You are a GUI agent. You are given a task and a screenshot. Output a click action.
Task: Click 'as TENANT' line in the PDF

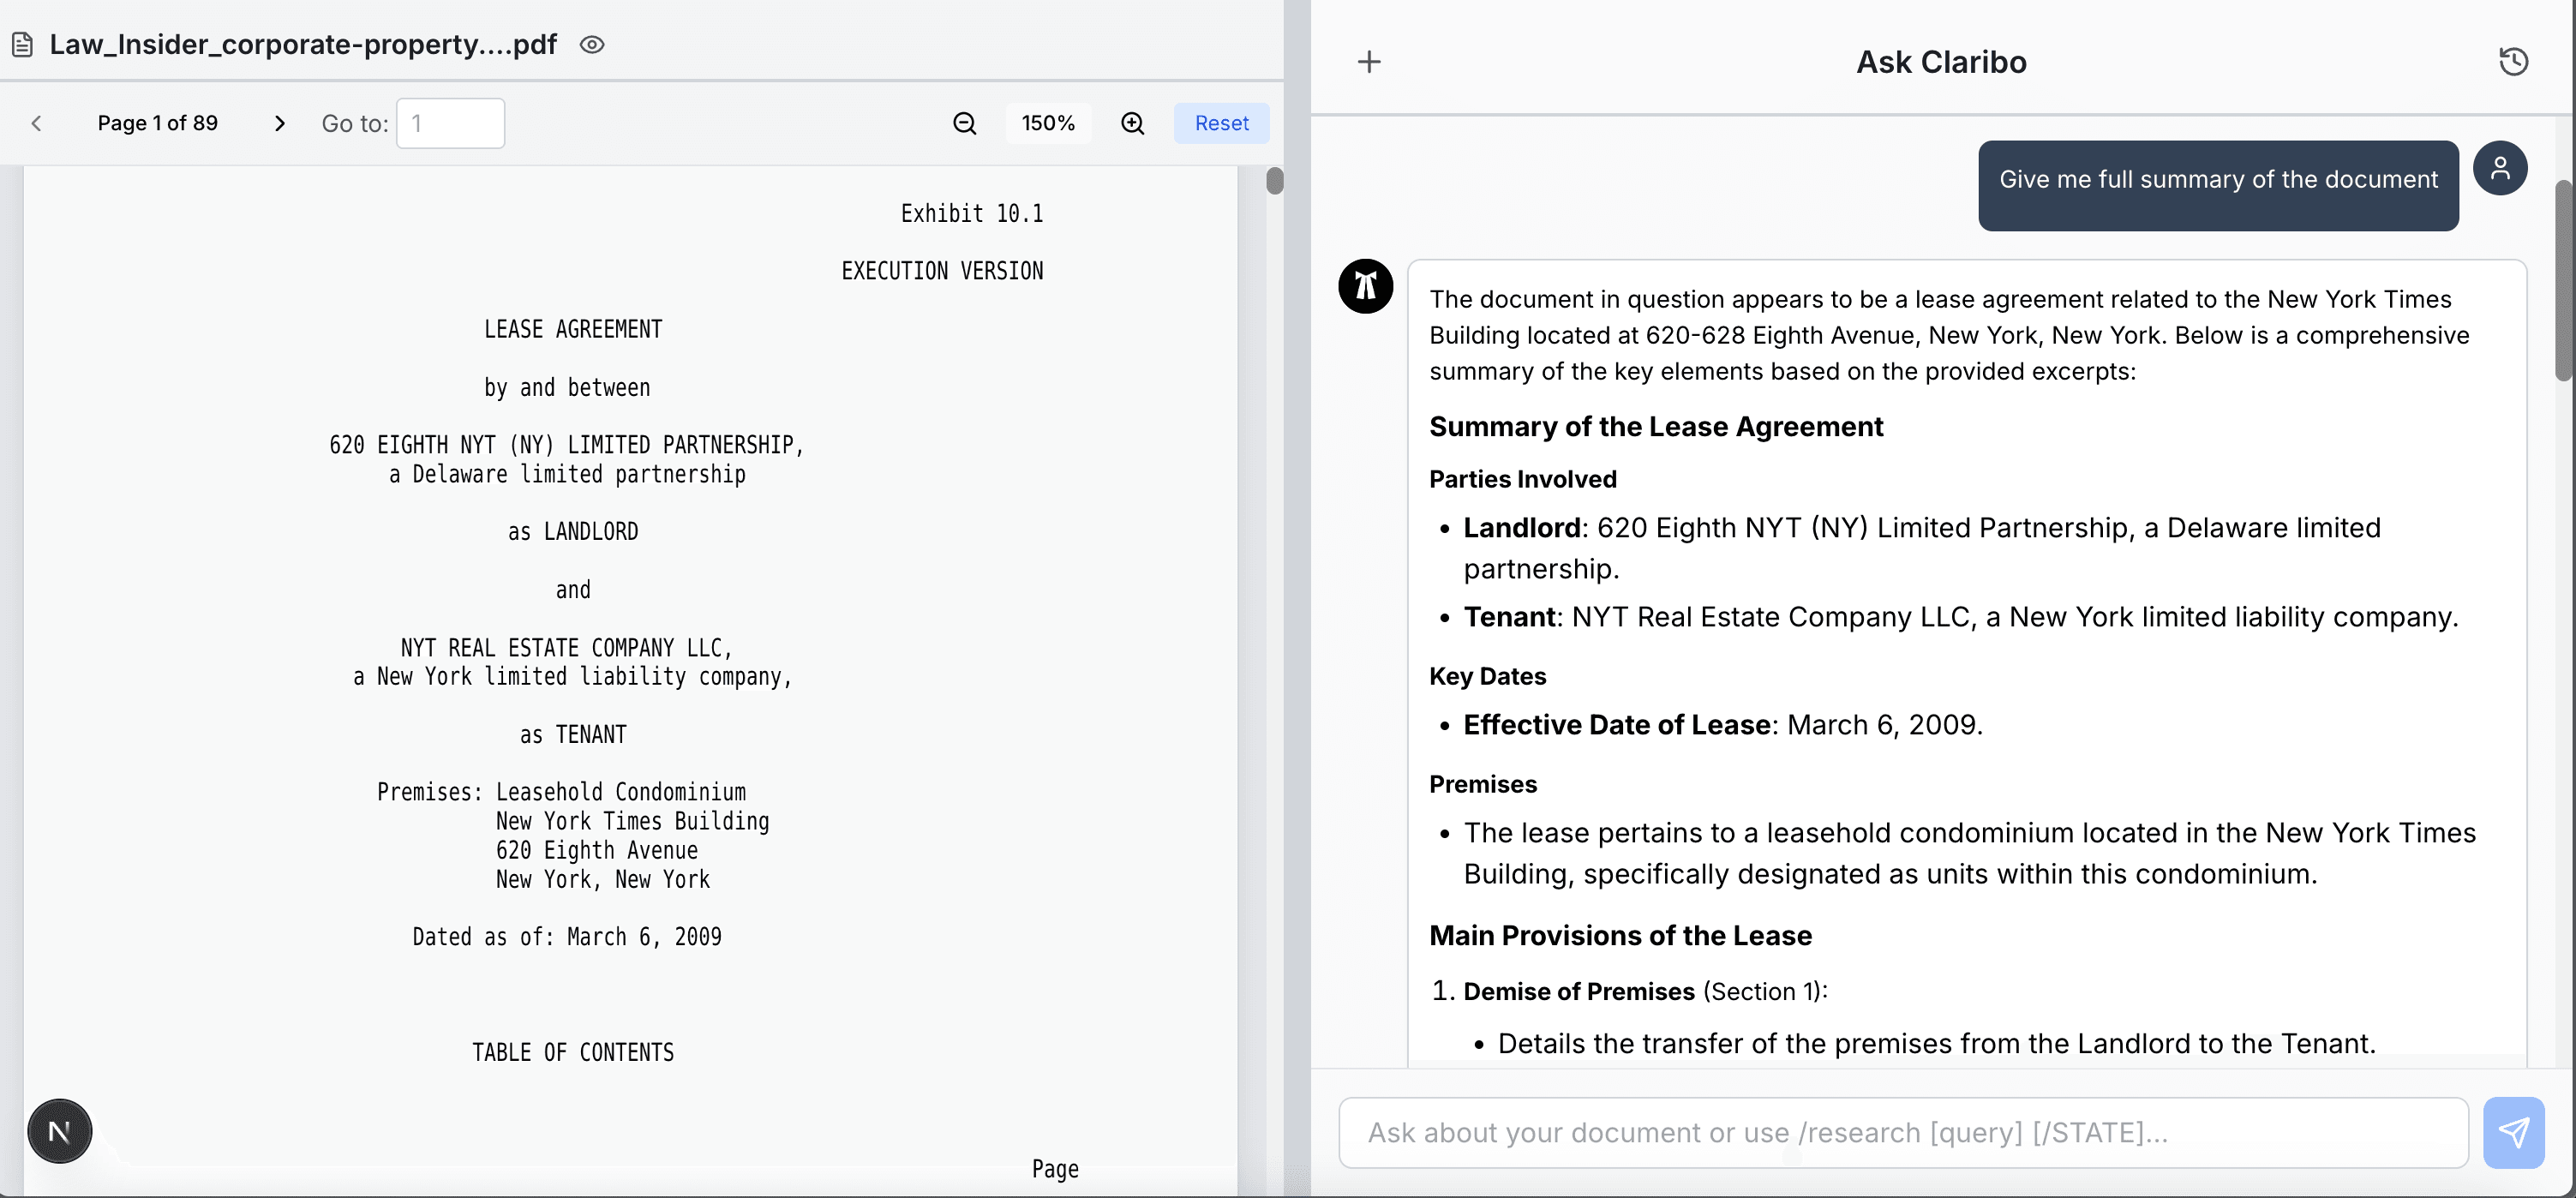(573, 735)
